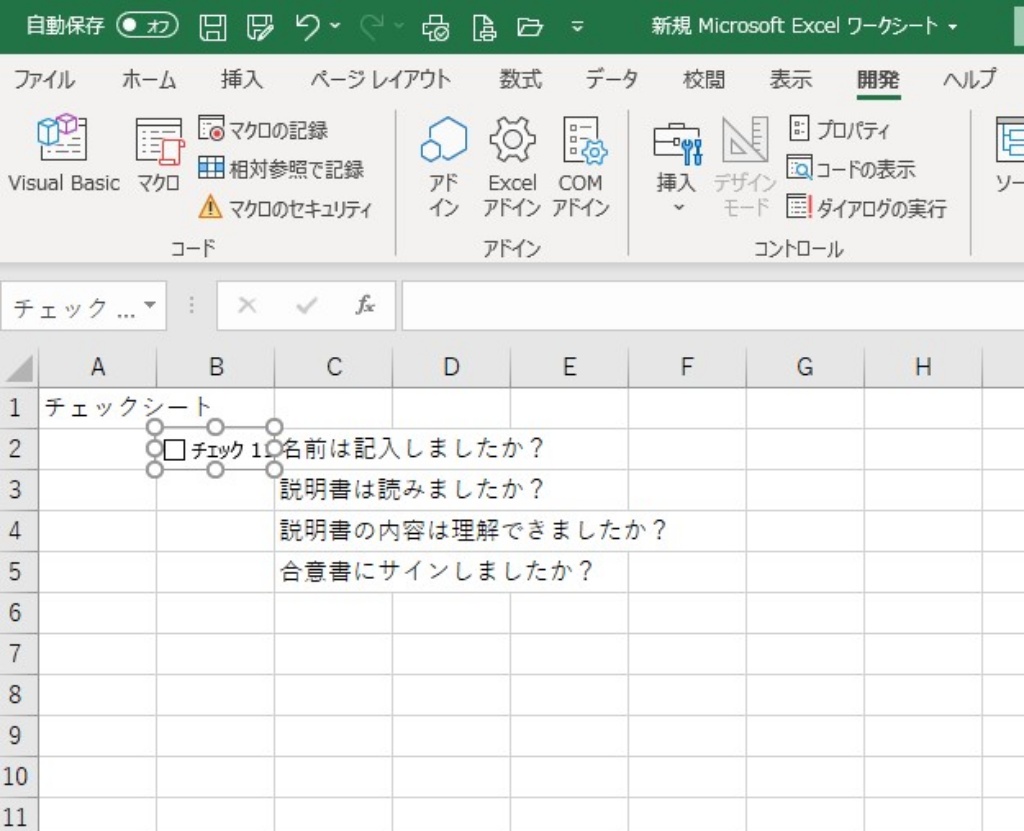Open control プロパティ
1024x831 pixels.
click(839, 129)
